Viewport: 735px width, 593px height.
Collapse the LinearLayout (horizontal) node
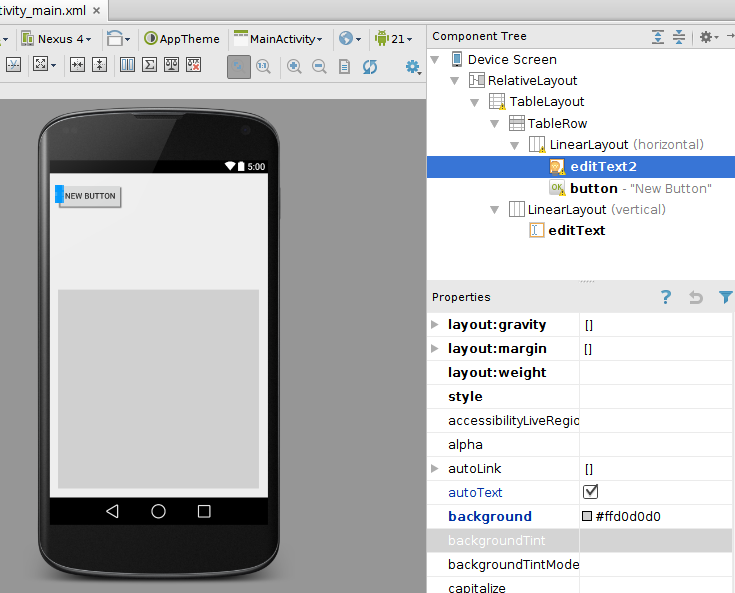(514, 145)
